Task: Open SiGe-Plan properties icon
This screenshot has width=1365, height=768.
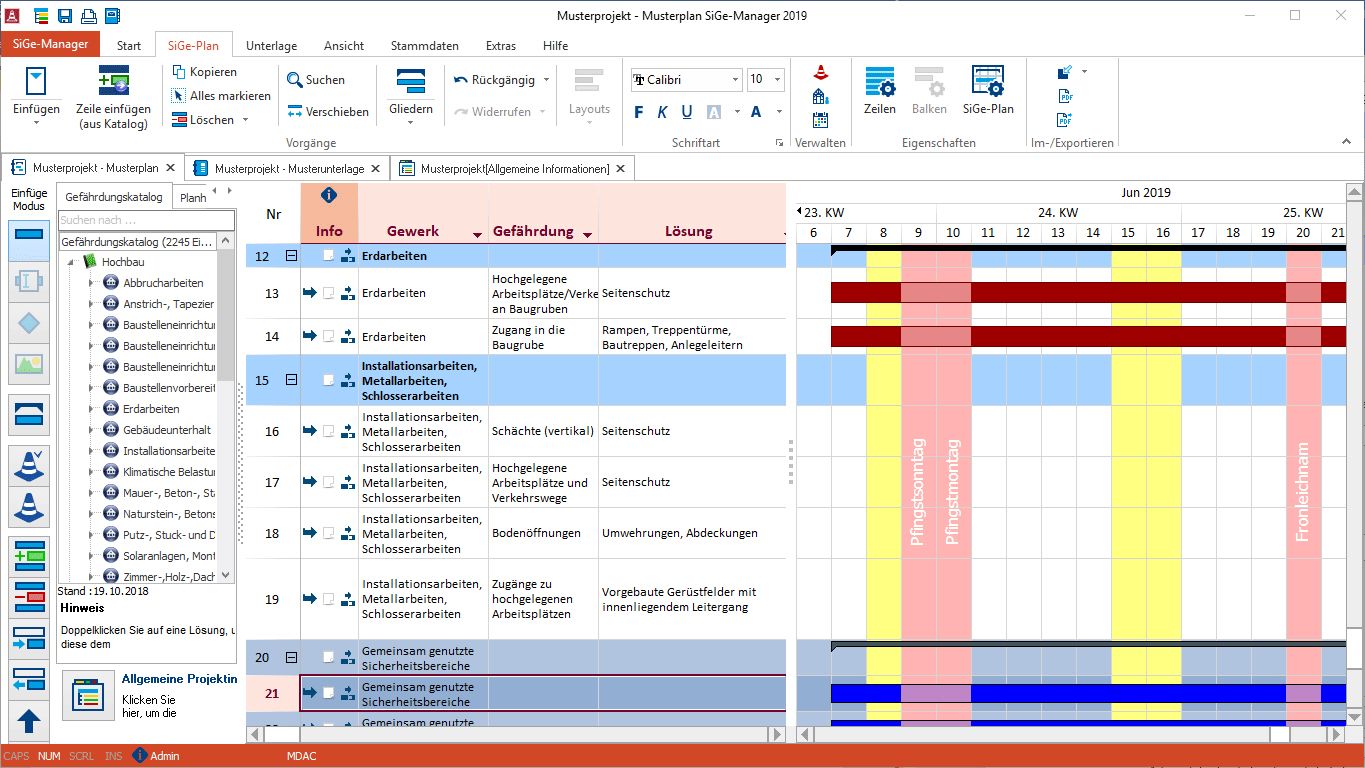Action: [988, 81]
